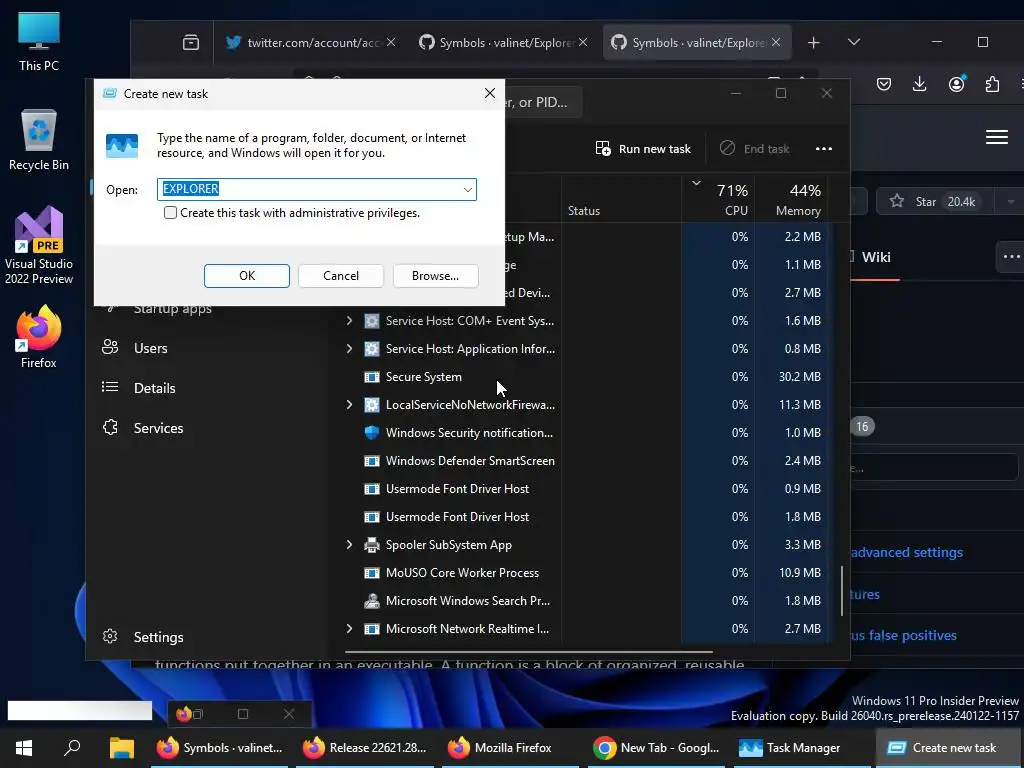Image resolution: width=1024 pixels, height=768 pixels.
Task: Open Task Manager's three-dot more options menu
Action: tap(824, 149)
